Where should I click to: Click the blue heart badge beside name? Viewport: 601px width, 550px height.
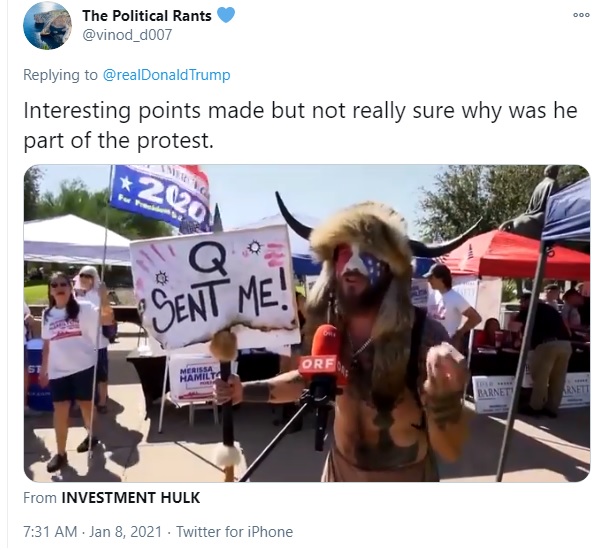point(226,15)
